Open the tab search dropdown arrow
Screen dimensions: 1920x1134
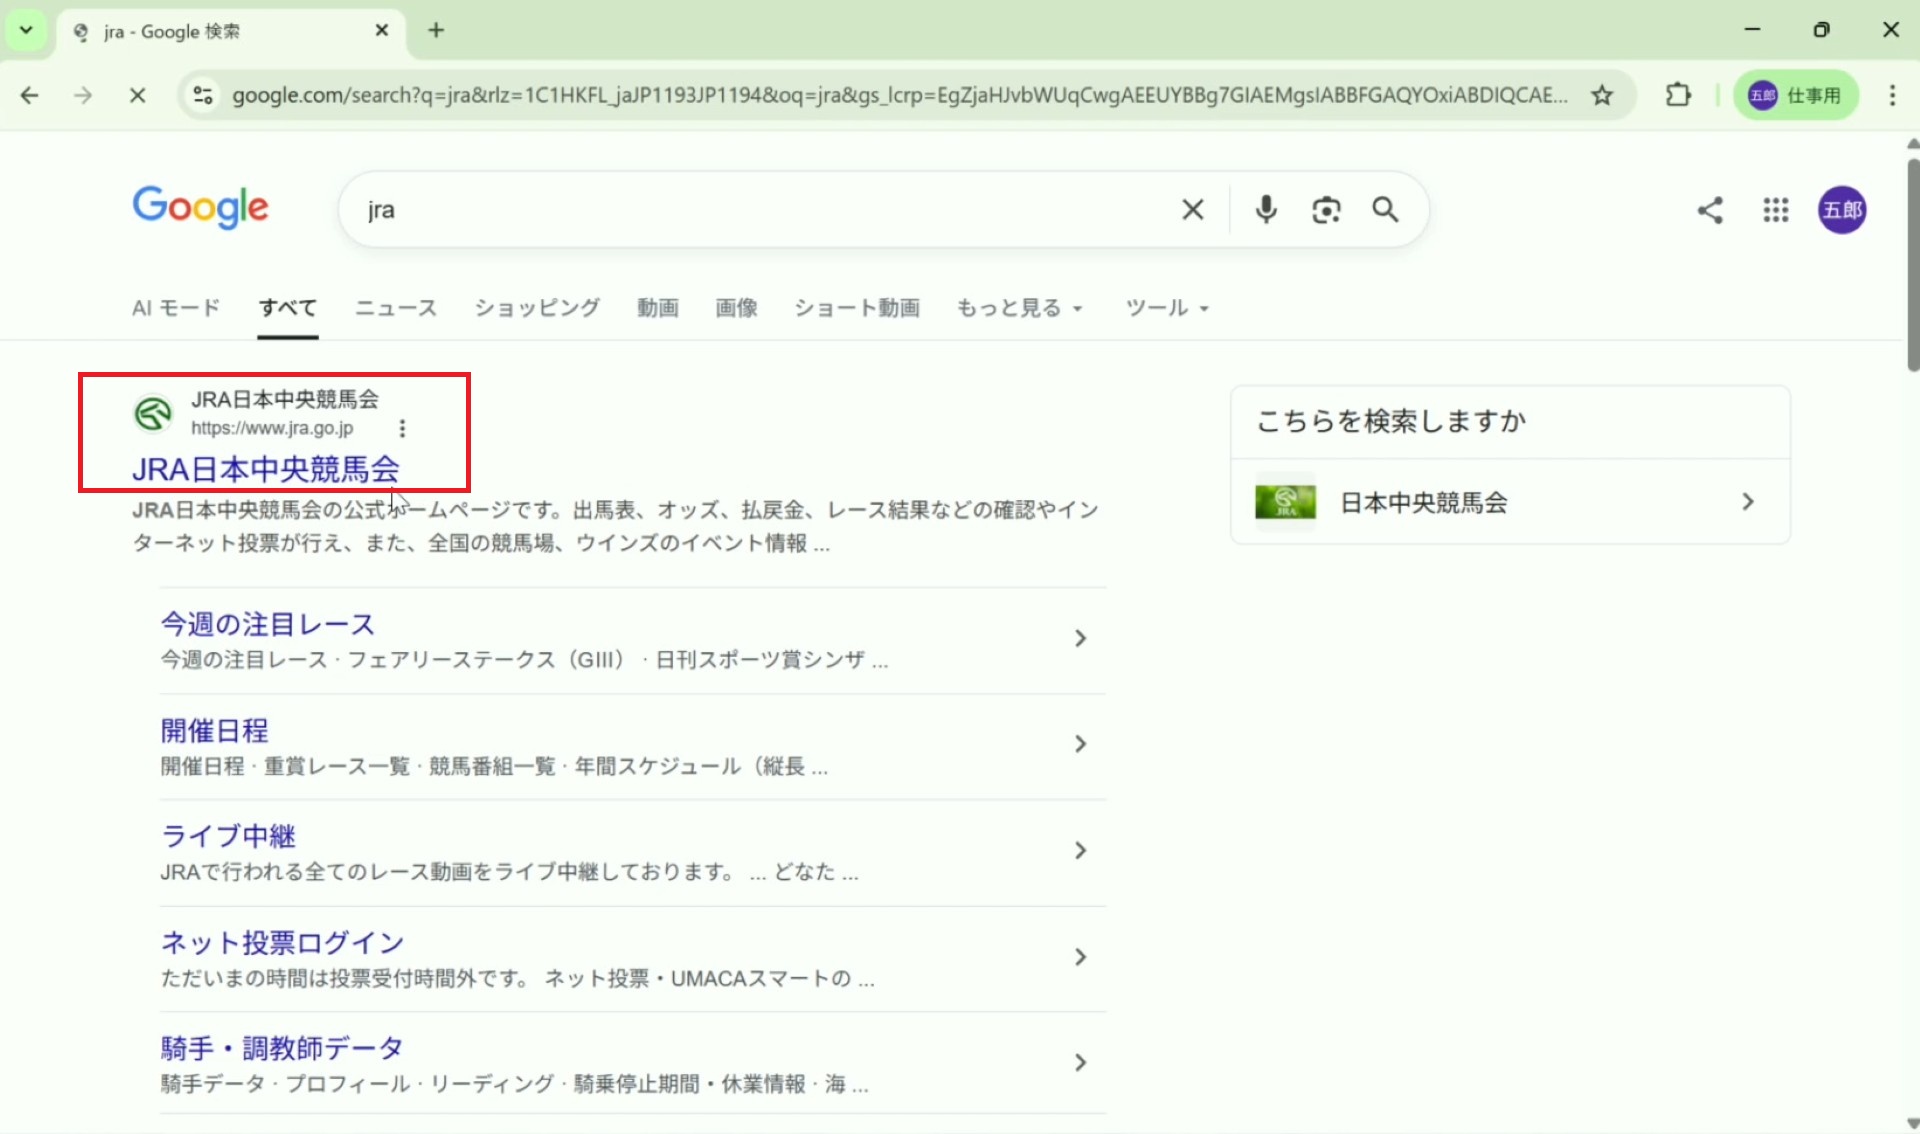(x=26, y=30)
